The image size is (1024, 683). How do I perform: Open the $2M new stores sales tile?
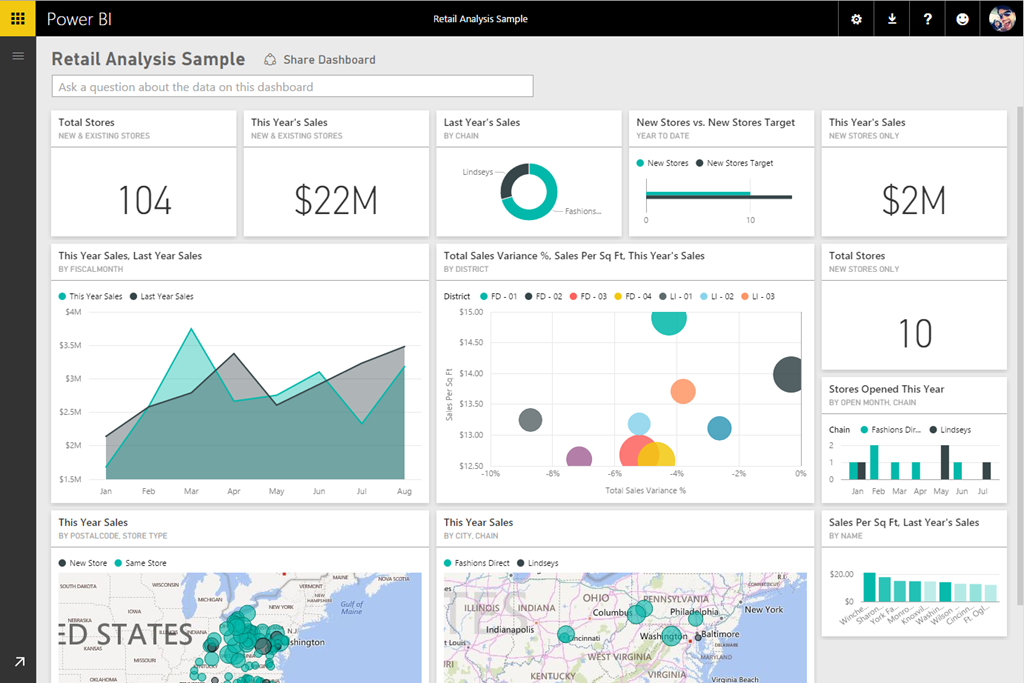click(x=914, y=173)
